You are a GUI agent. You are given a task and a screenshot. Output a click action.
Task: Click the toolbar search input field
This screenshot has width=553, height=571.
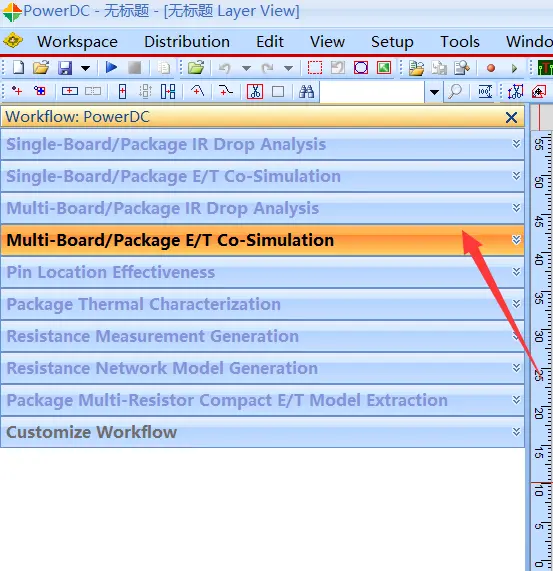pyautogui.click(x=372, y=92)
